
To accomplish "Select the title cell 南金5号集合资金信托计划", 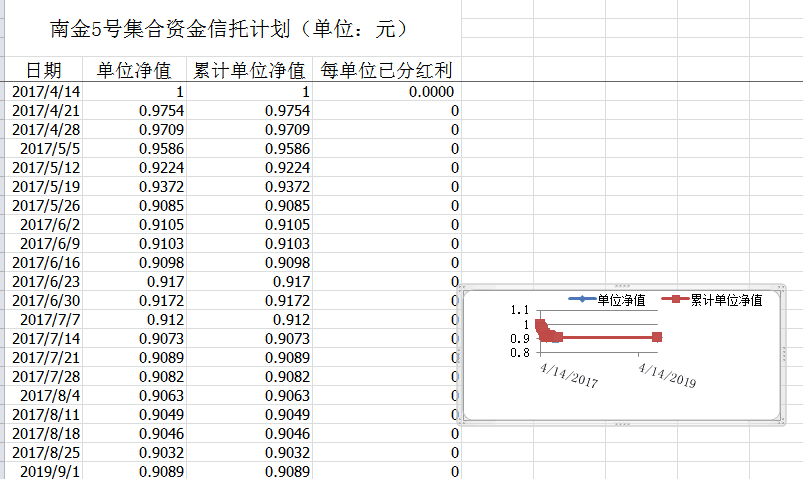I will [x=229, y=29].
